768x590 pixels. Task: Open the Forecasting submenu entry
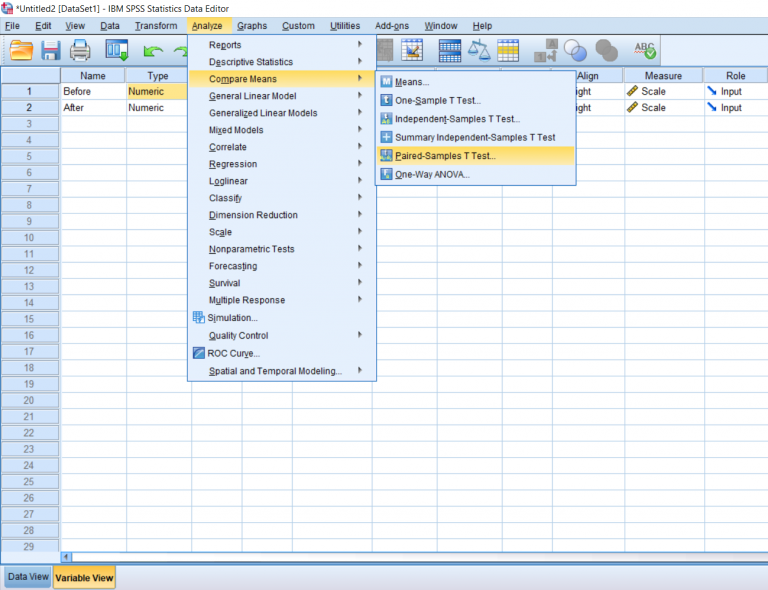pos(282,266)
